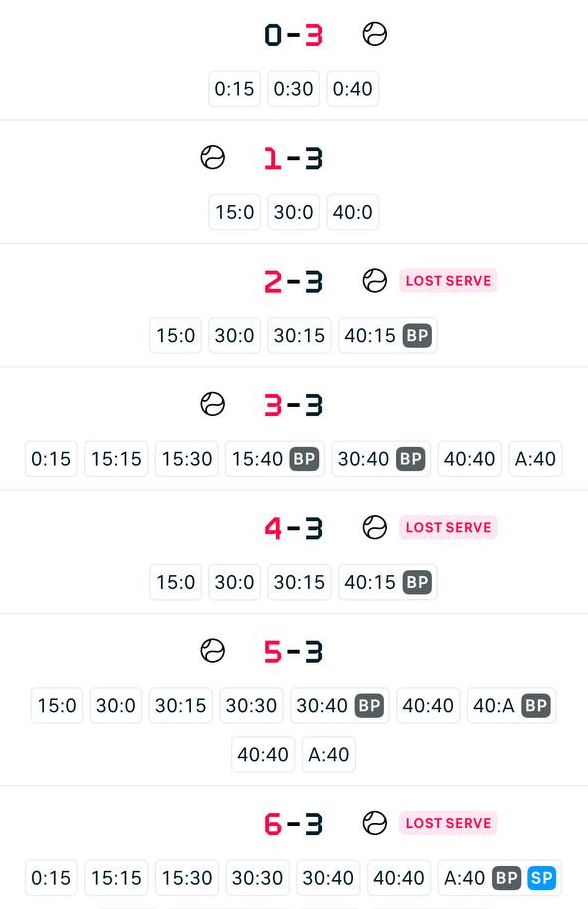The height and width of the screenshot is (909, 588).
Task: Click the 5-3 game score heading
Action: point(293,652)
